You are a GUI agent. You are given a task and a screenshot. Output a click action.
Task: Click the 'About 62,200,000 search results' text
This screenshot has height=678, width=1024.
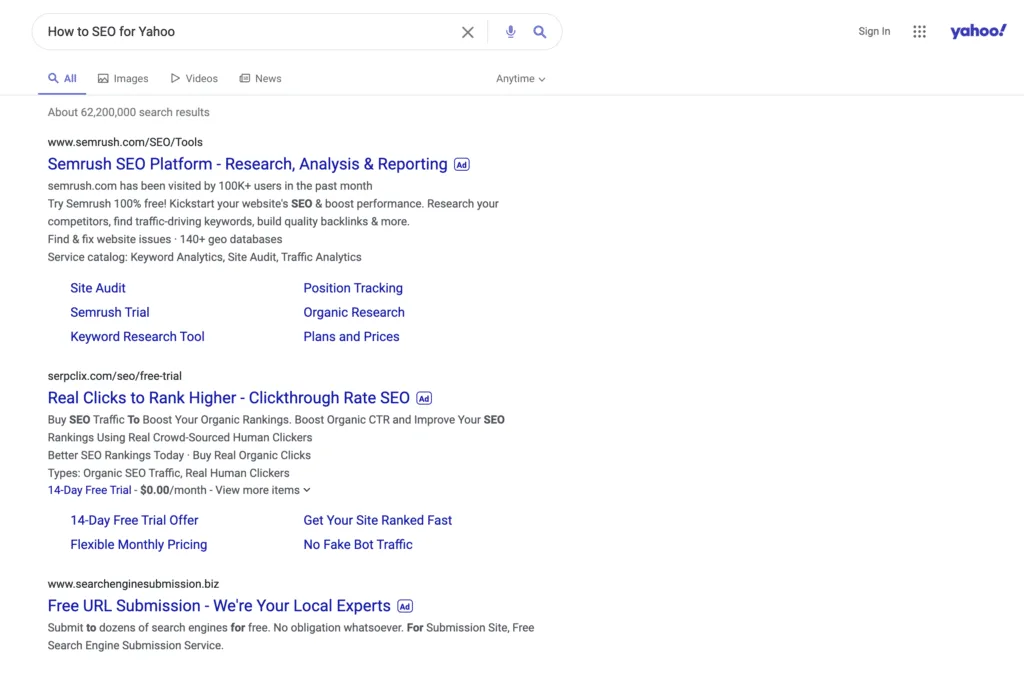[129, 112]
